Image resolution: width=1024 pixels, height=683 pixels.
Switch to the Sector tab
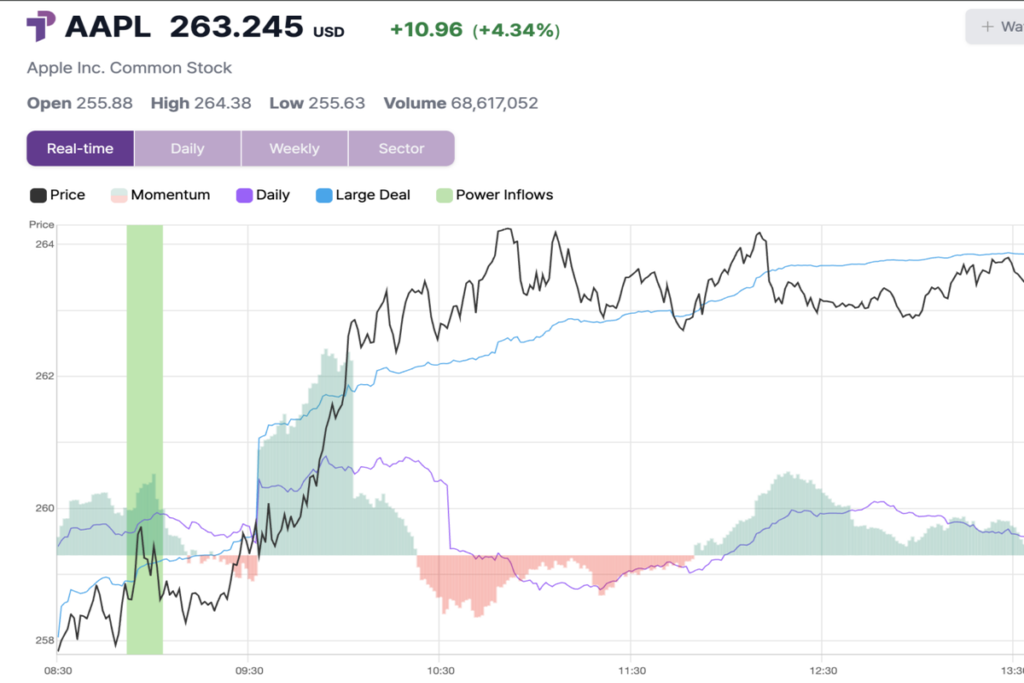pyautogui.click(x=401, y=148)
